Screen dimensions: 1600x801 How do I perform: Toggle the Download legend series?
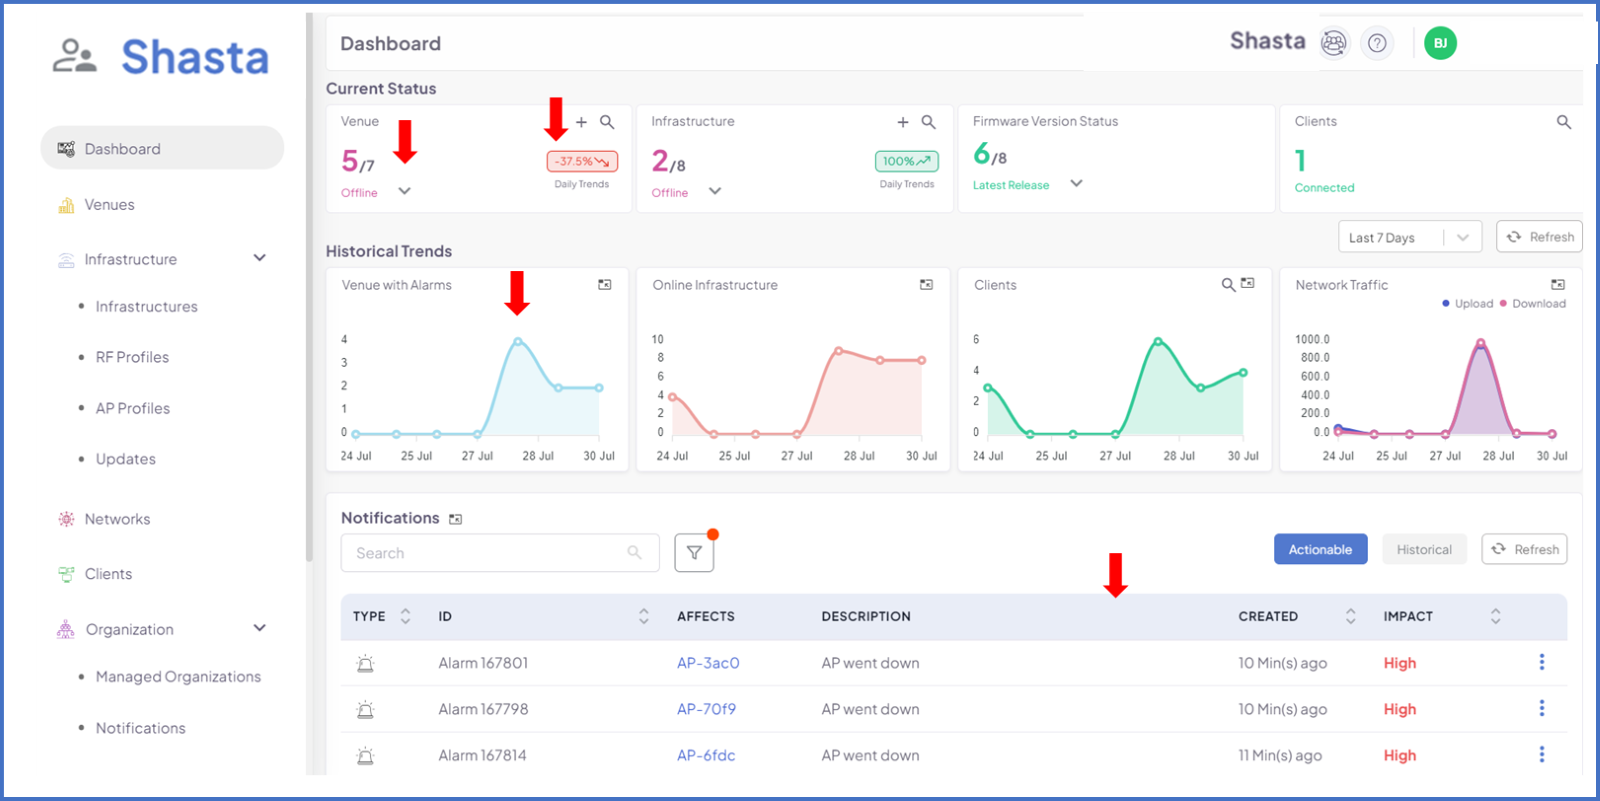click(x=1533, y=304)
